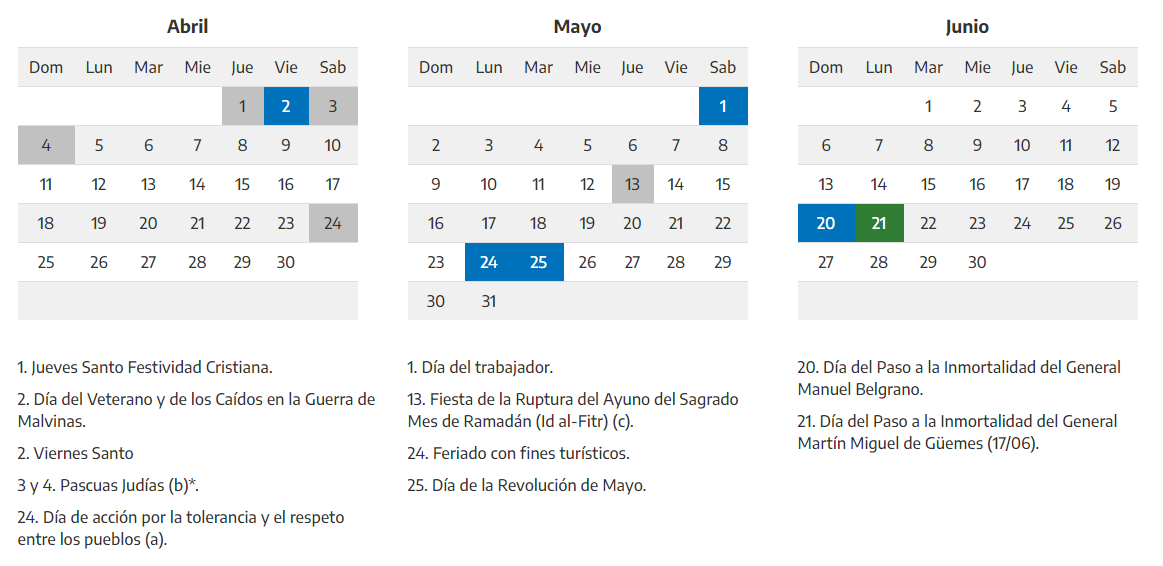Select May 25 in the calendar

[x=538, y=262]
